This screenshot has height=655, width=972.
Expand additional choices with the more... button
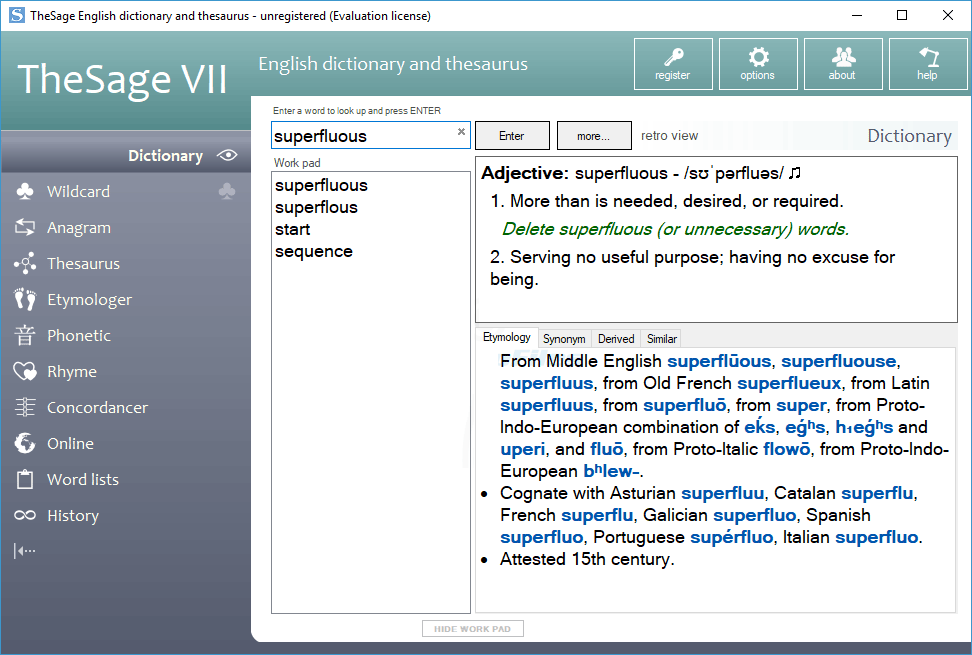pyautogui.click(x=594, y=136)
